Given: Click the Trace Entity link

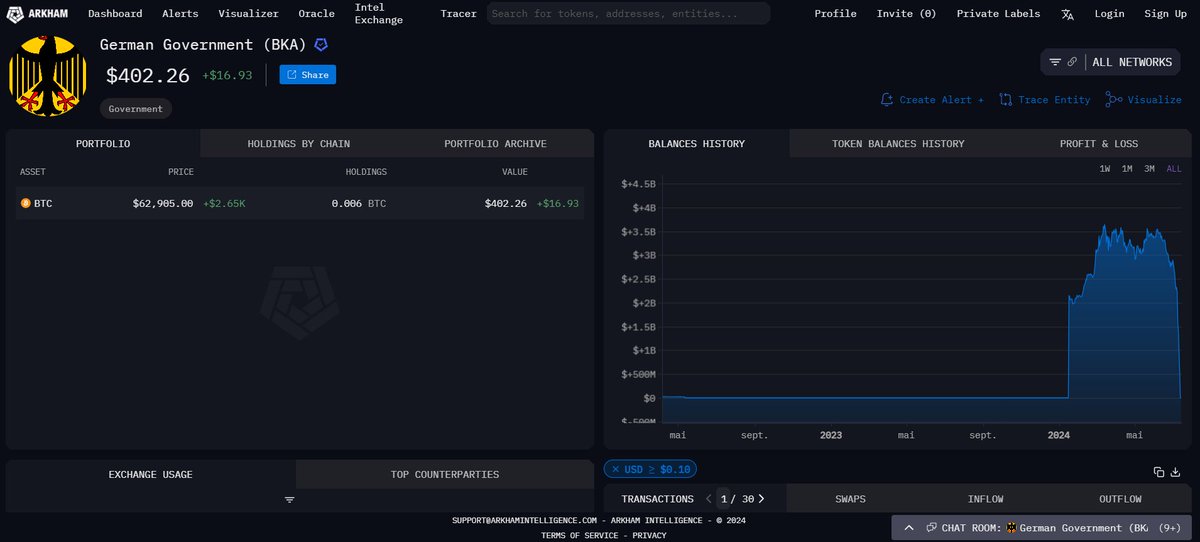Looking at the screenshot, I should [x=1054, y=100].
